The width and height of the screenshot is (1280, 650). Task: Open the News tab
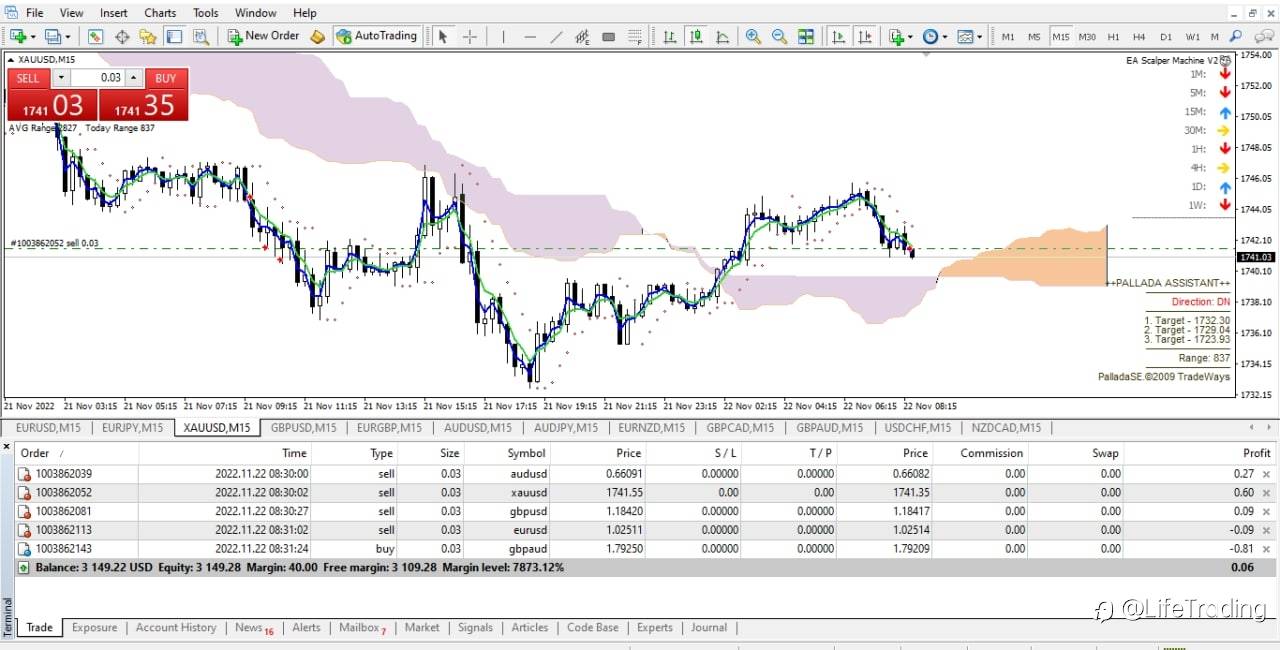click(x=249, y=627)
